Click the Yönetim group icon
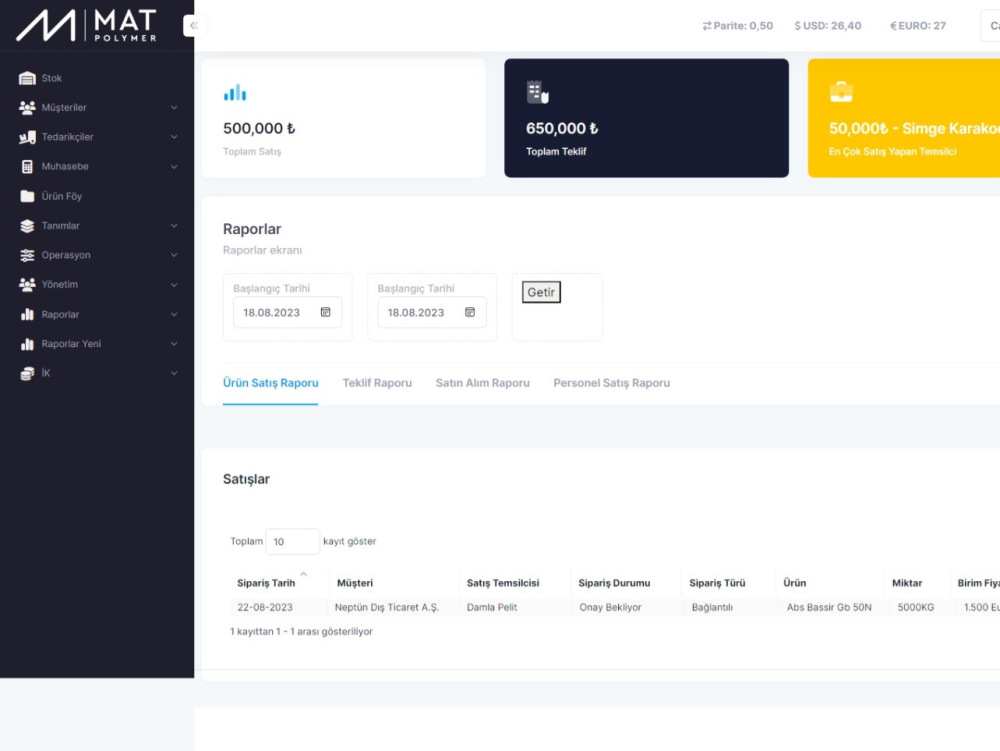The height and width of the screenshot is (751, 1000). pyautogui.click(x=27, y=284)
